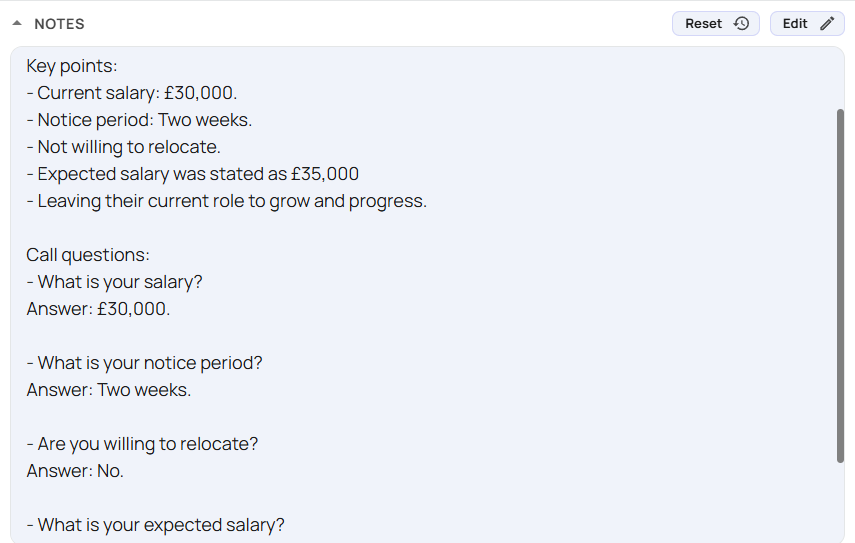Click the 'Call questions:' heading
This screenshot has width=855, height=543.
[88, 255]
